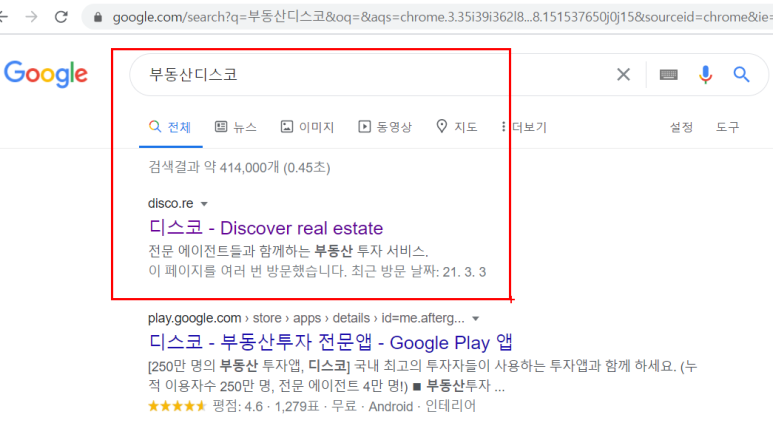Switch to the 동영상 tab
This screenshot has width=773, height=426.
[385, 127]
